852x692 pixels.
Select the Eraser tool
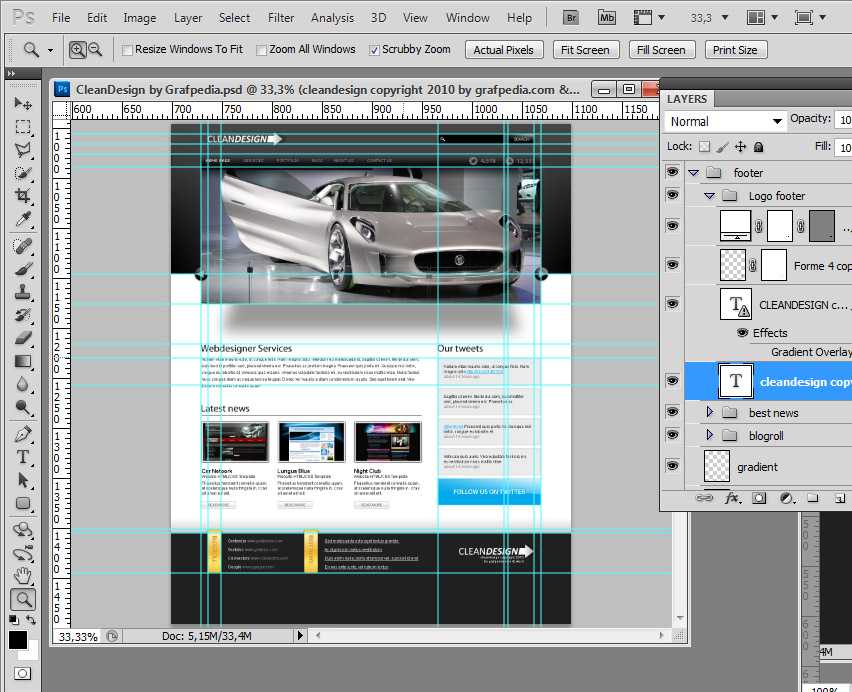[x=23, y=338]
